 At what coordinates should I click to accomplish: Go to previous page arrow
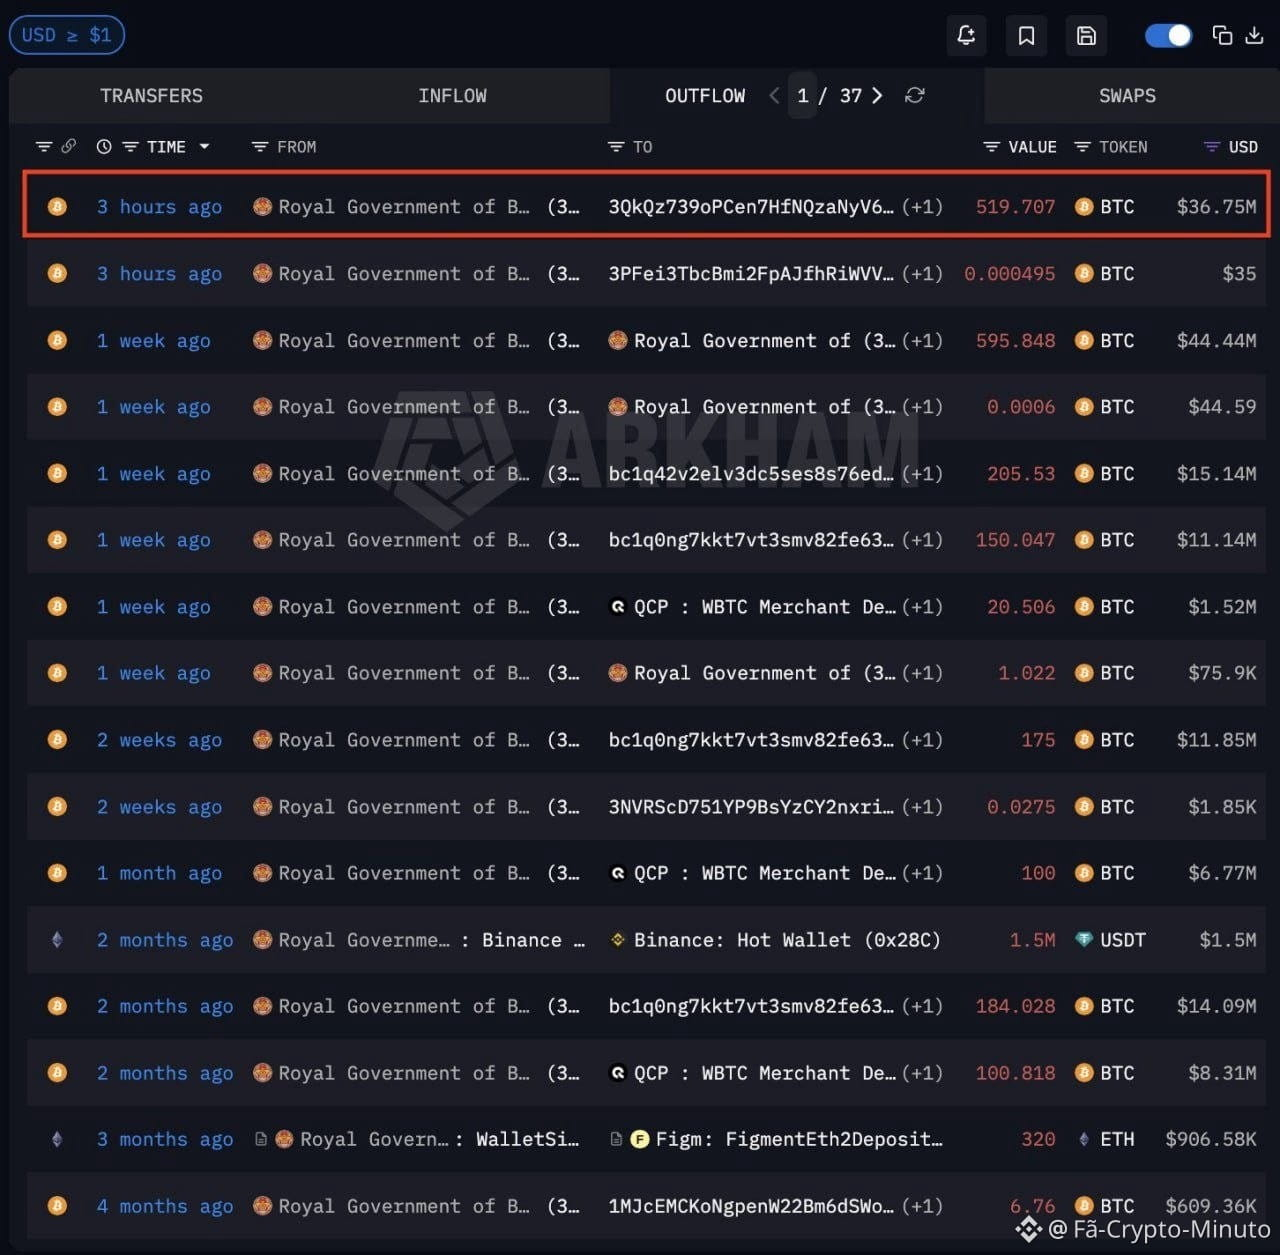774,96
